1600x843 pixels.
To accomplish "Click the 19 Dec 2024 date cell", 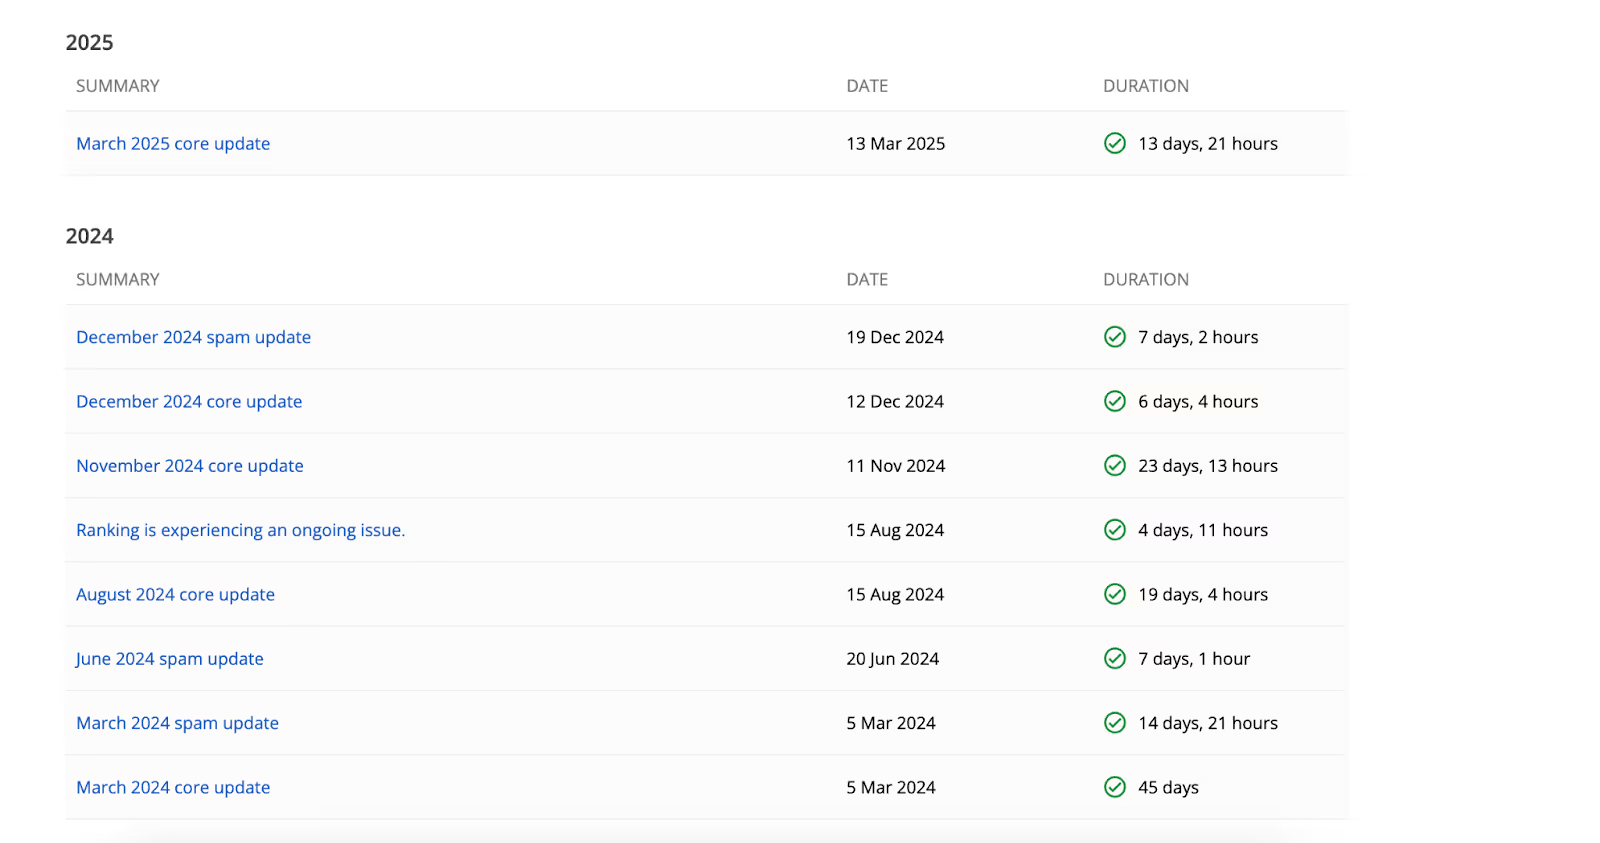I will click(x=895, y=337).
